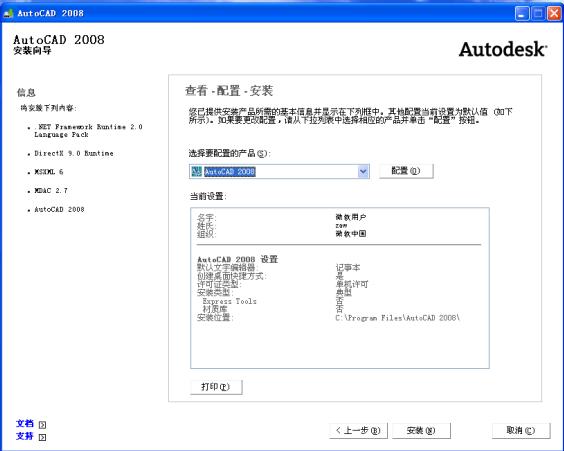Click the 配置(O) configure button
Screen dimensions: 564x451
coord(406,171)
